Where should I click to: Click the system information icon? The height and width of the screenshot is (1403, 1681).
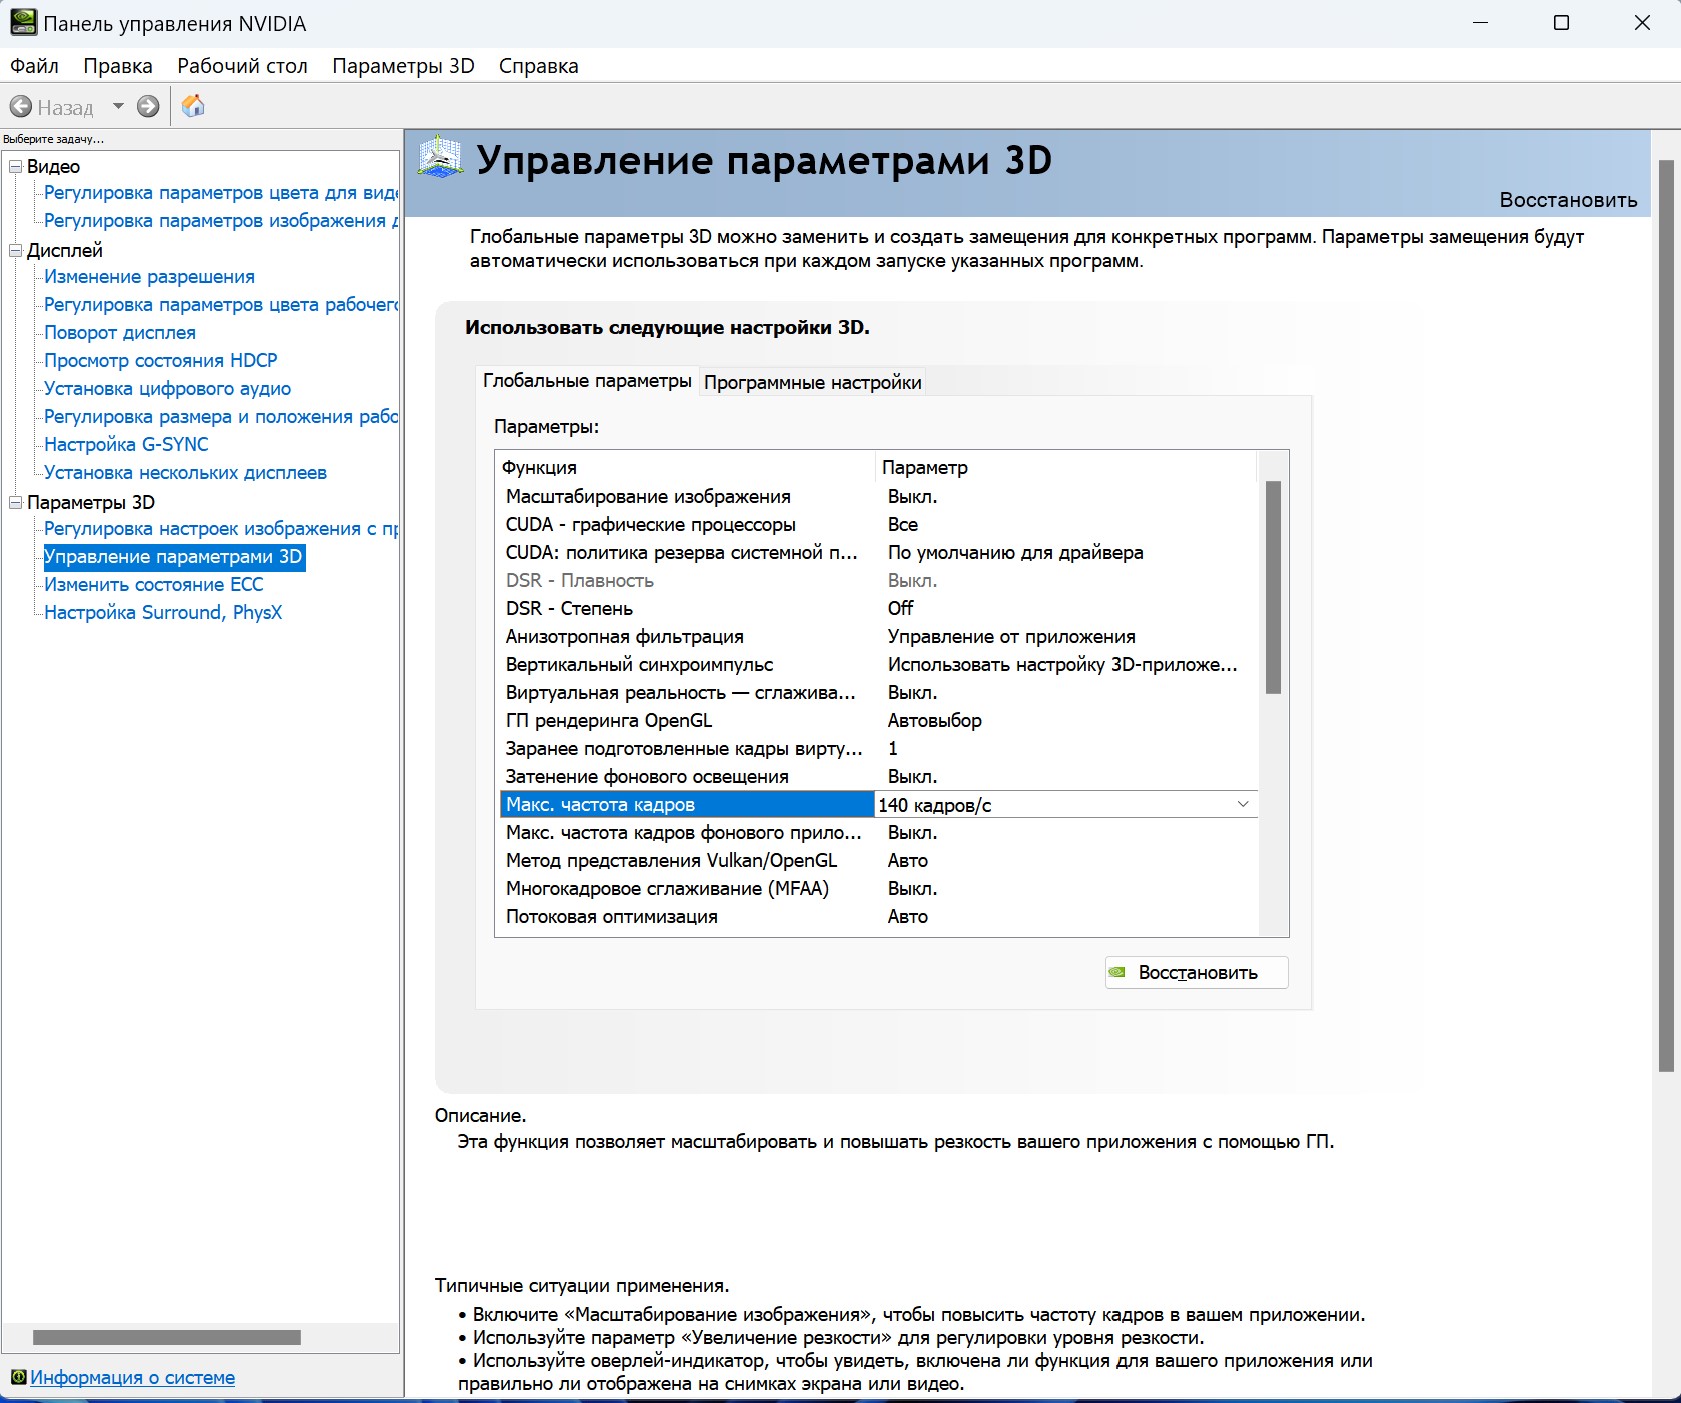(18, 1378)
